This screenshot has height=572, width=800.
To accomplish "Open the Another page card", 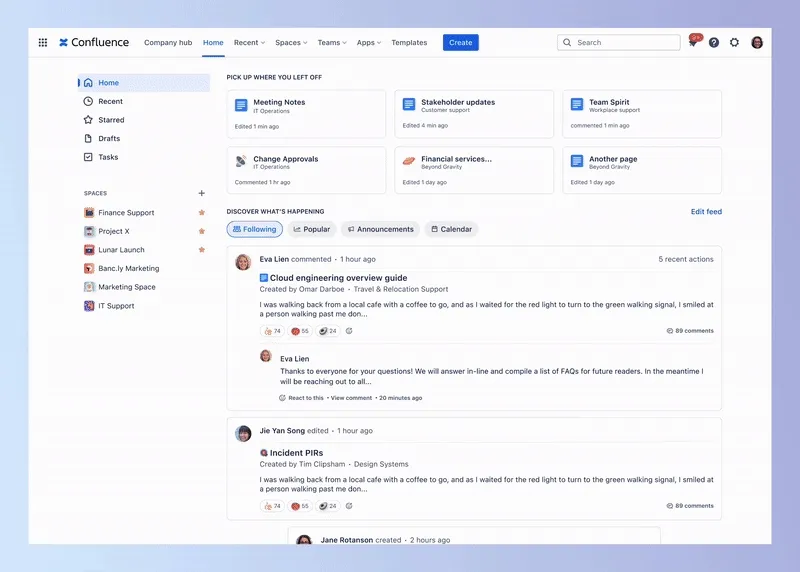I will pos(642,170).
